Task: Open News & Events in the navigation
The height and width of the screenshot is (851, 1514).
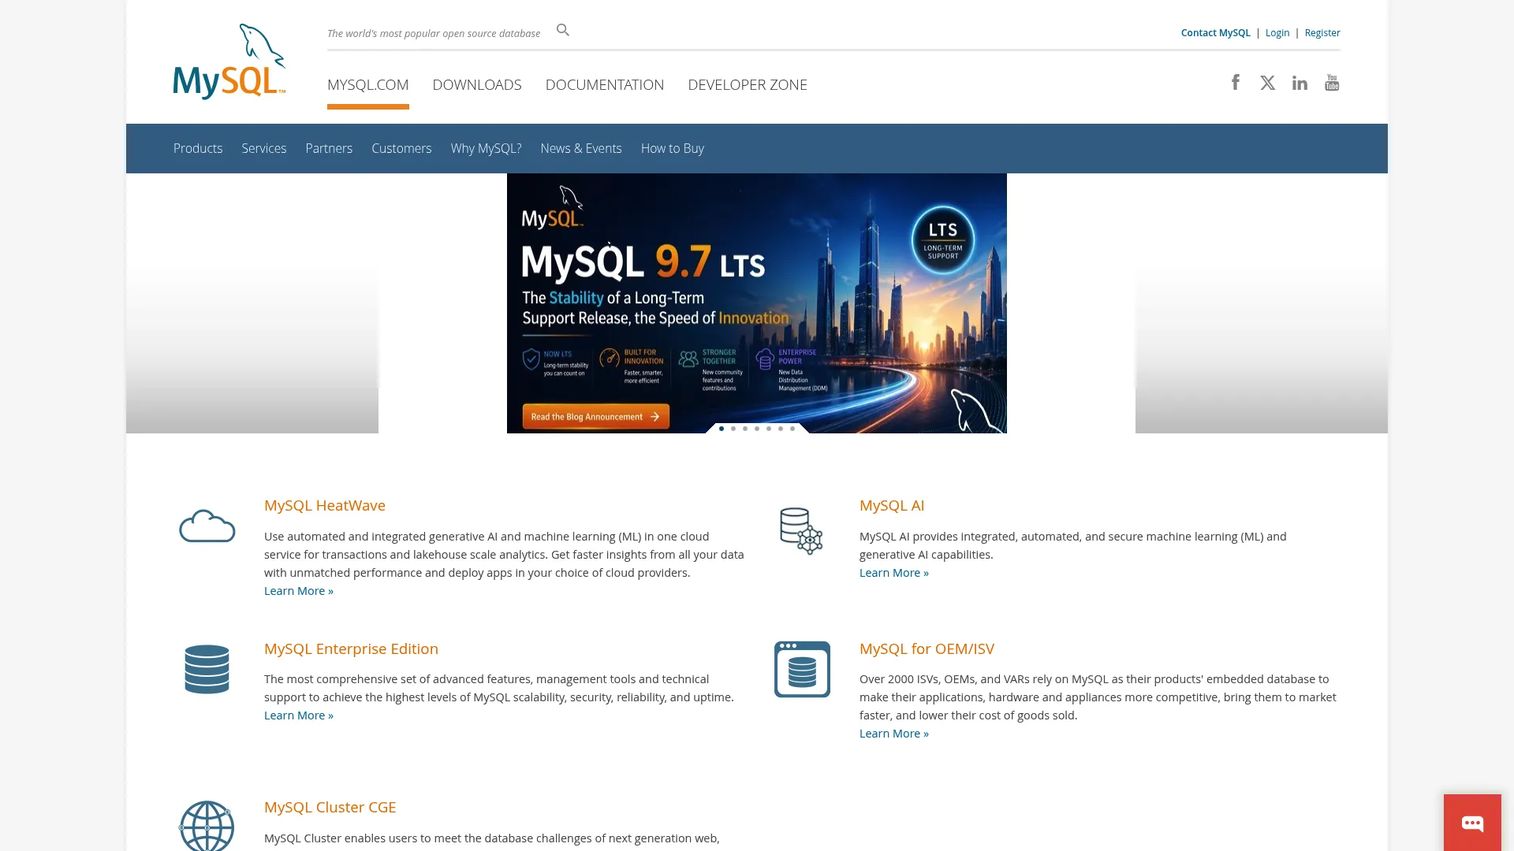Action: pyautogui.click(x=581, y=148)
